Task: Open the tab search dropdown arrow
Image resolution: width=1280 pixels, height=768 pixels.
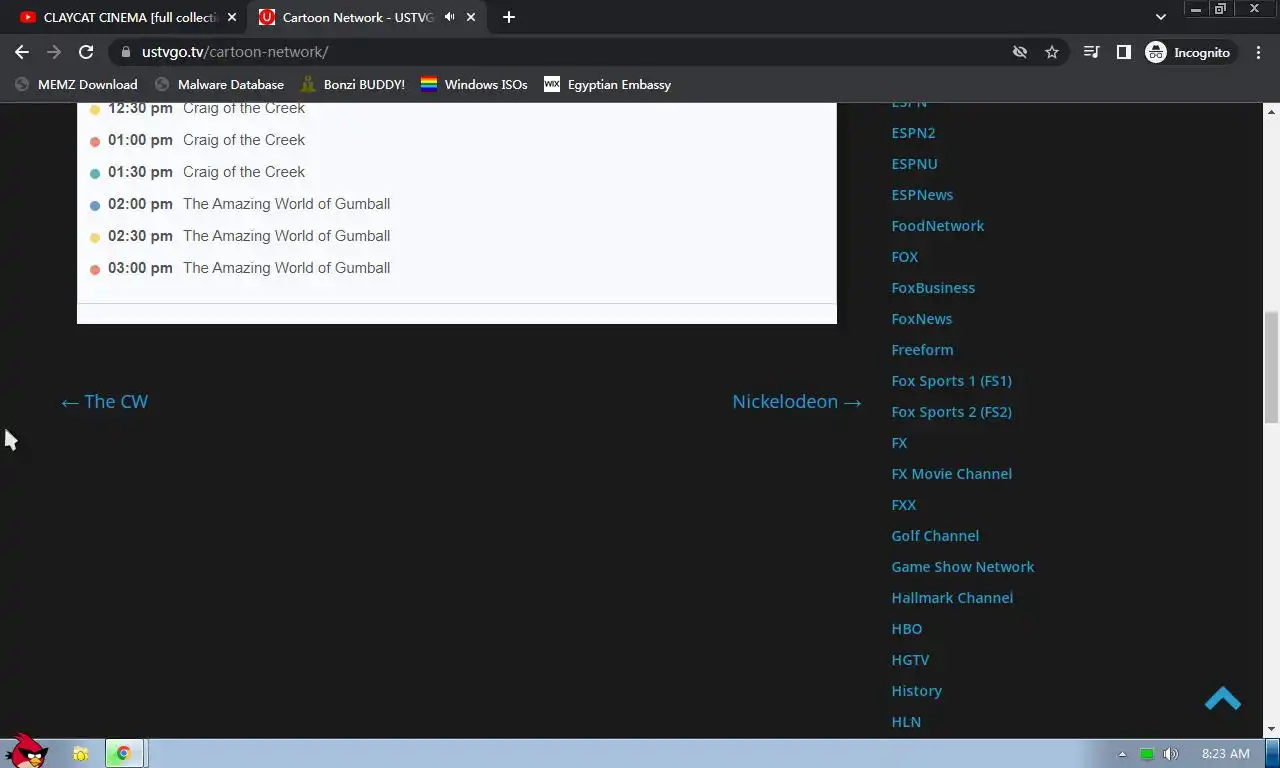Action: point(1161,17)
